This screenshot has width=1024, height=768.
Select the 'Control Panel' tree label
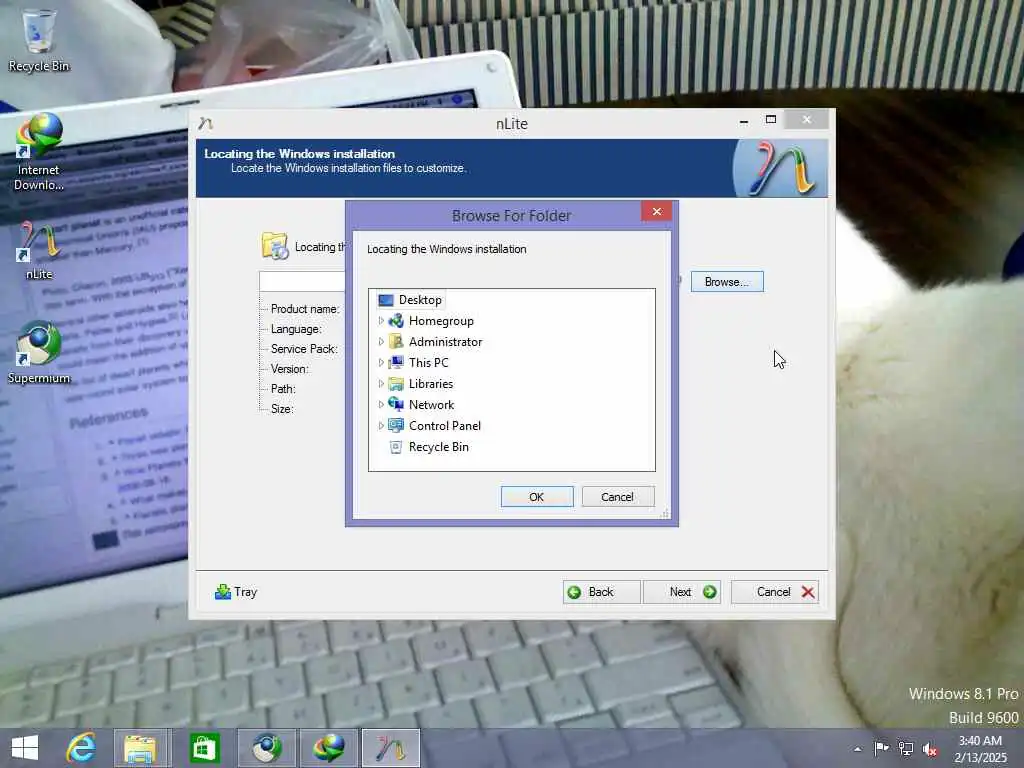(445, 425)
